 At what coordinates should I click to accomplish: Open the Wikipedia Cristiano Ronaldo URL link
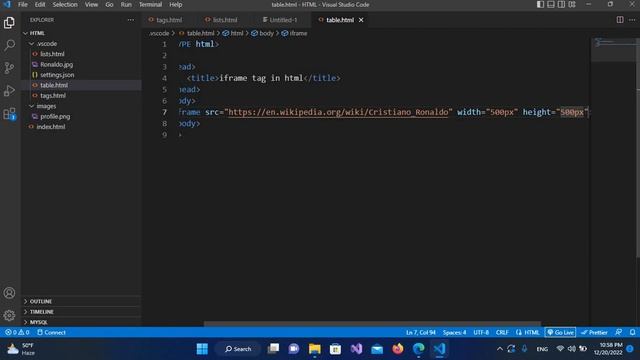click(338, 112)
